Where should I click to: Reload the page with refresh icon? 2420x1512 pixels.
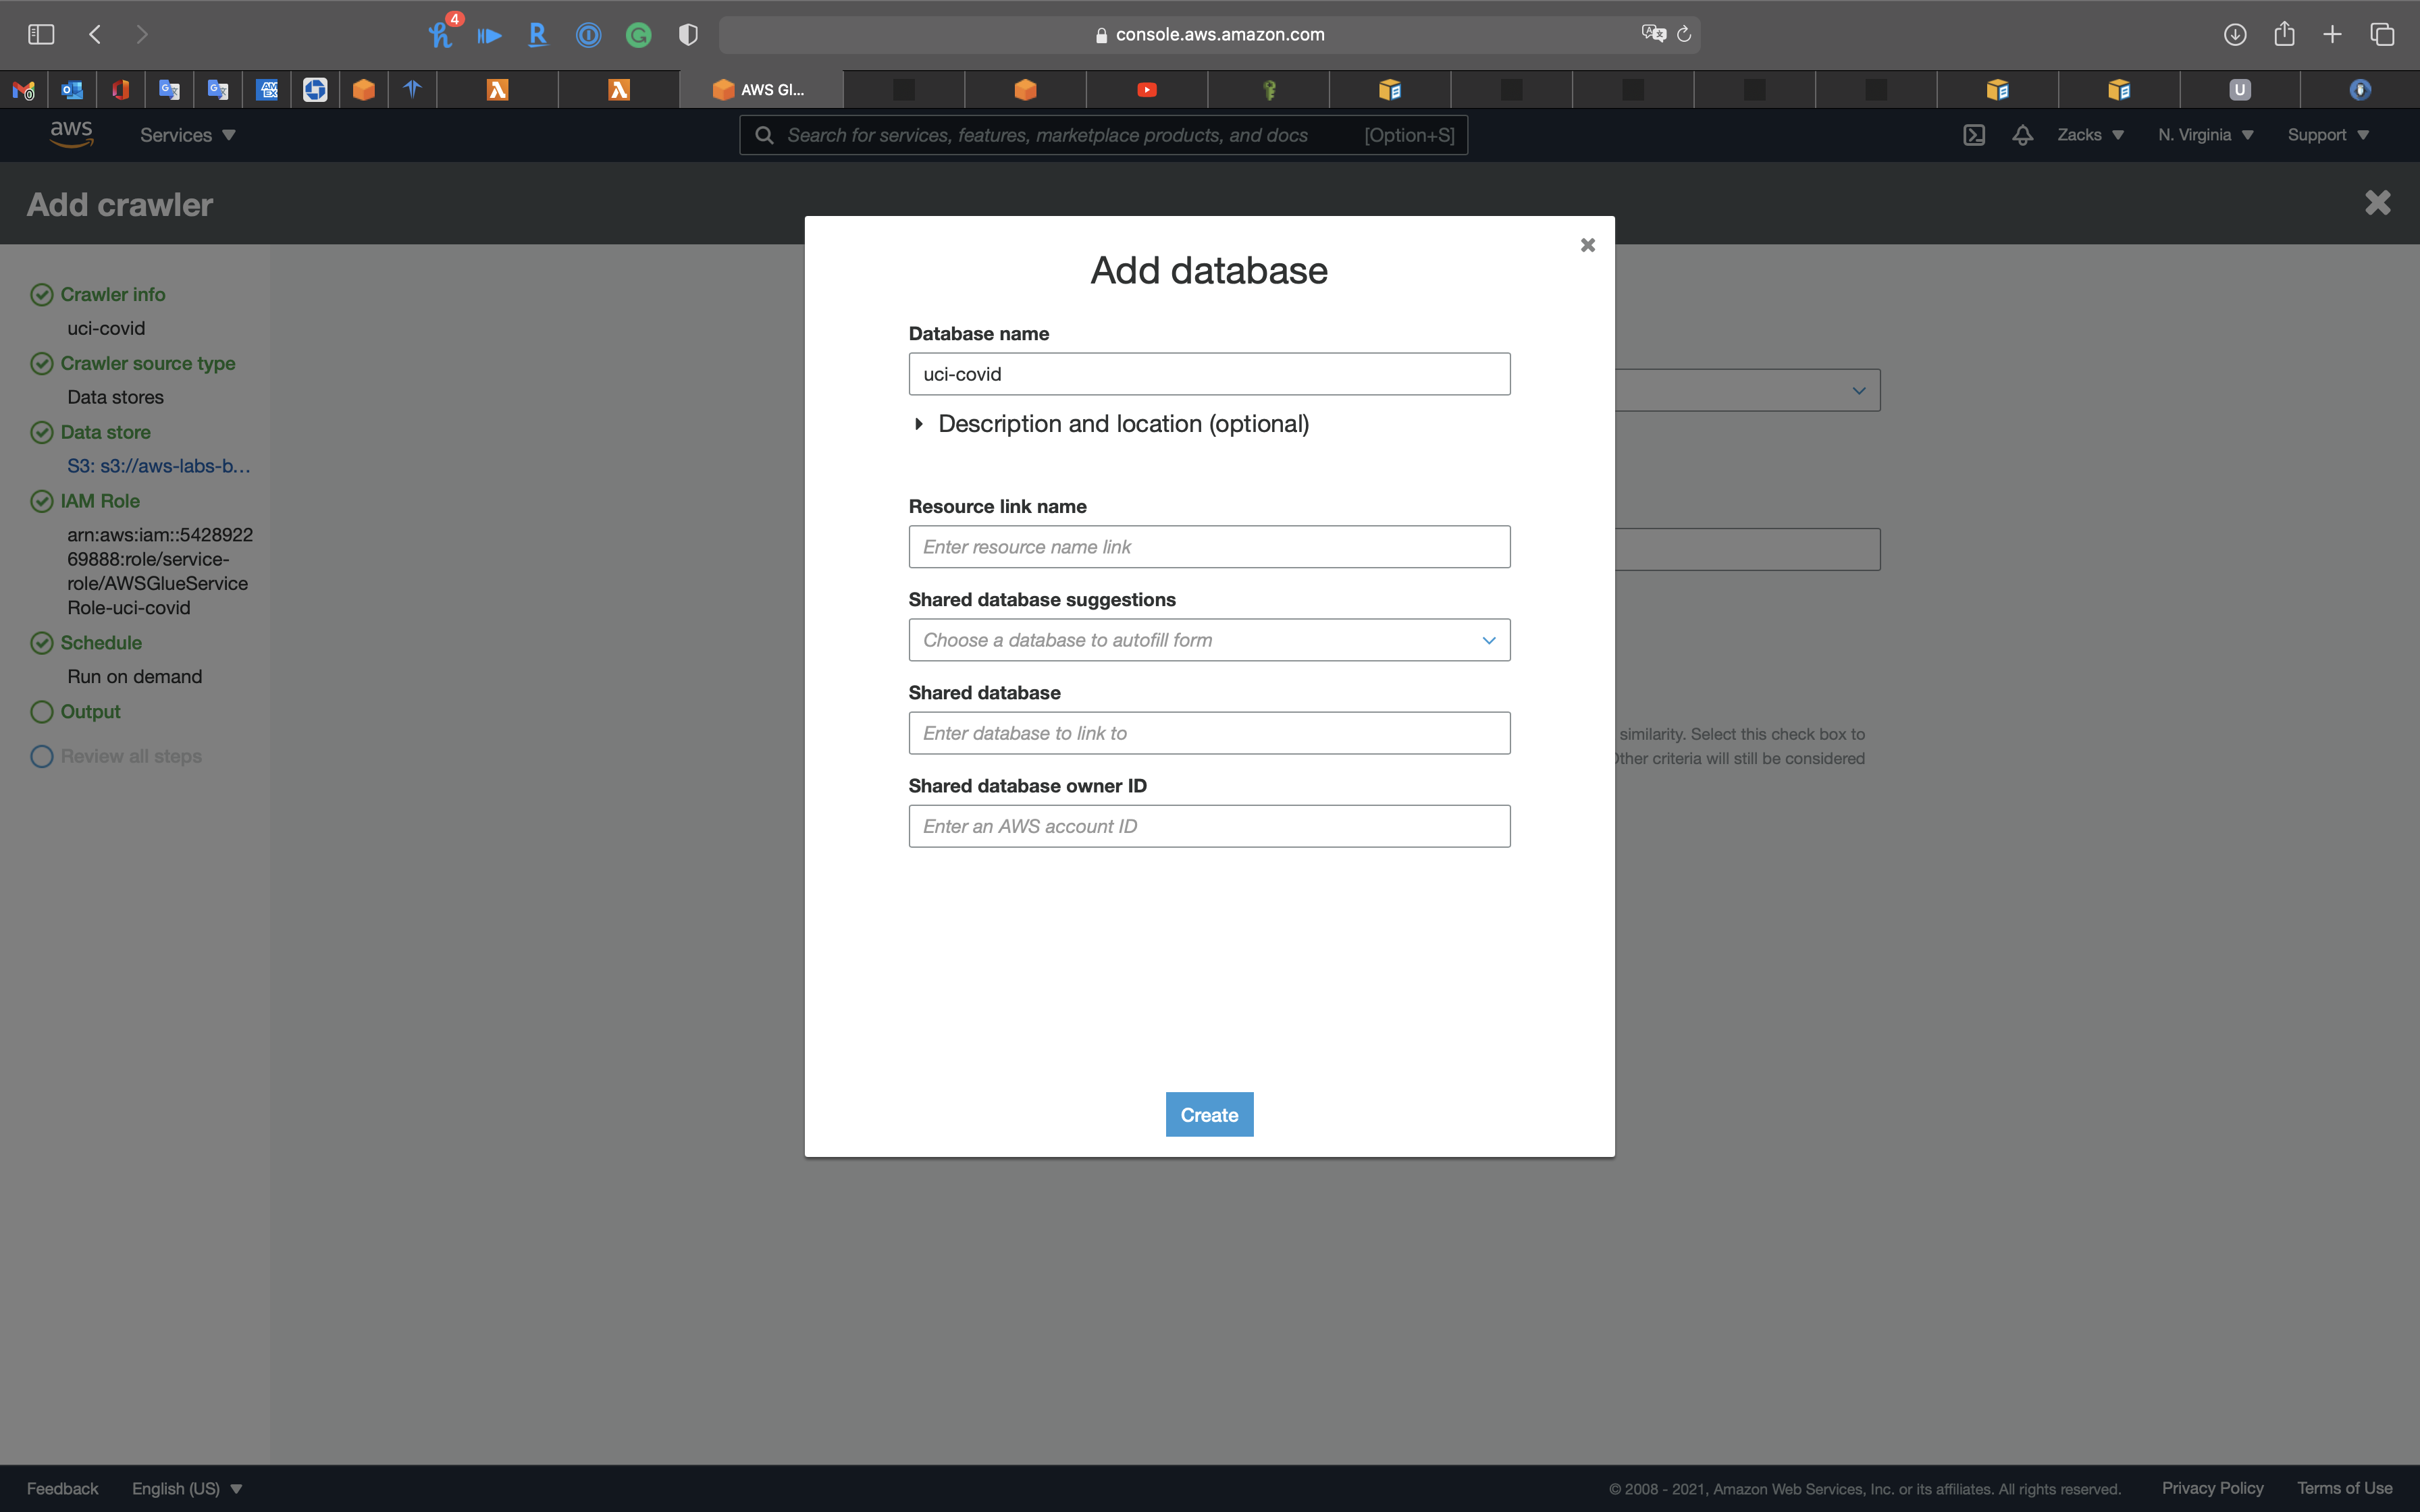[x=1684, y=34]
